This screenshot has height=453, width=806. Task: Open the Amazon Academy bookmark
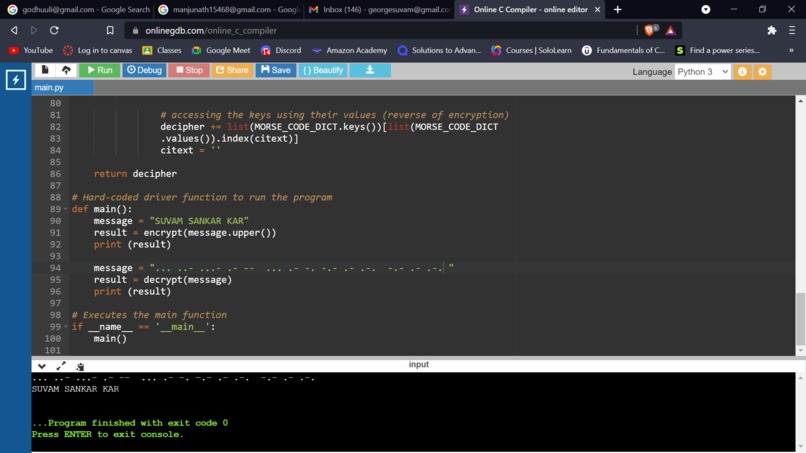tap(350, 50)
